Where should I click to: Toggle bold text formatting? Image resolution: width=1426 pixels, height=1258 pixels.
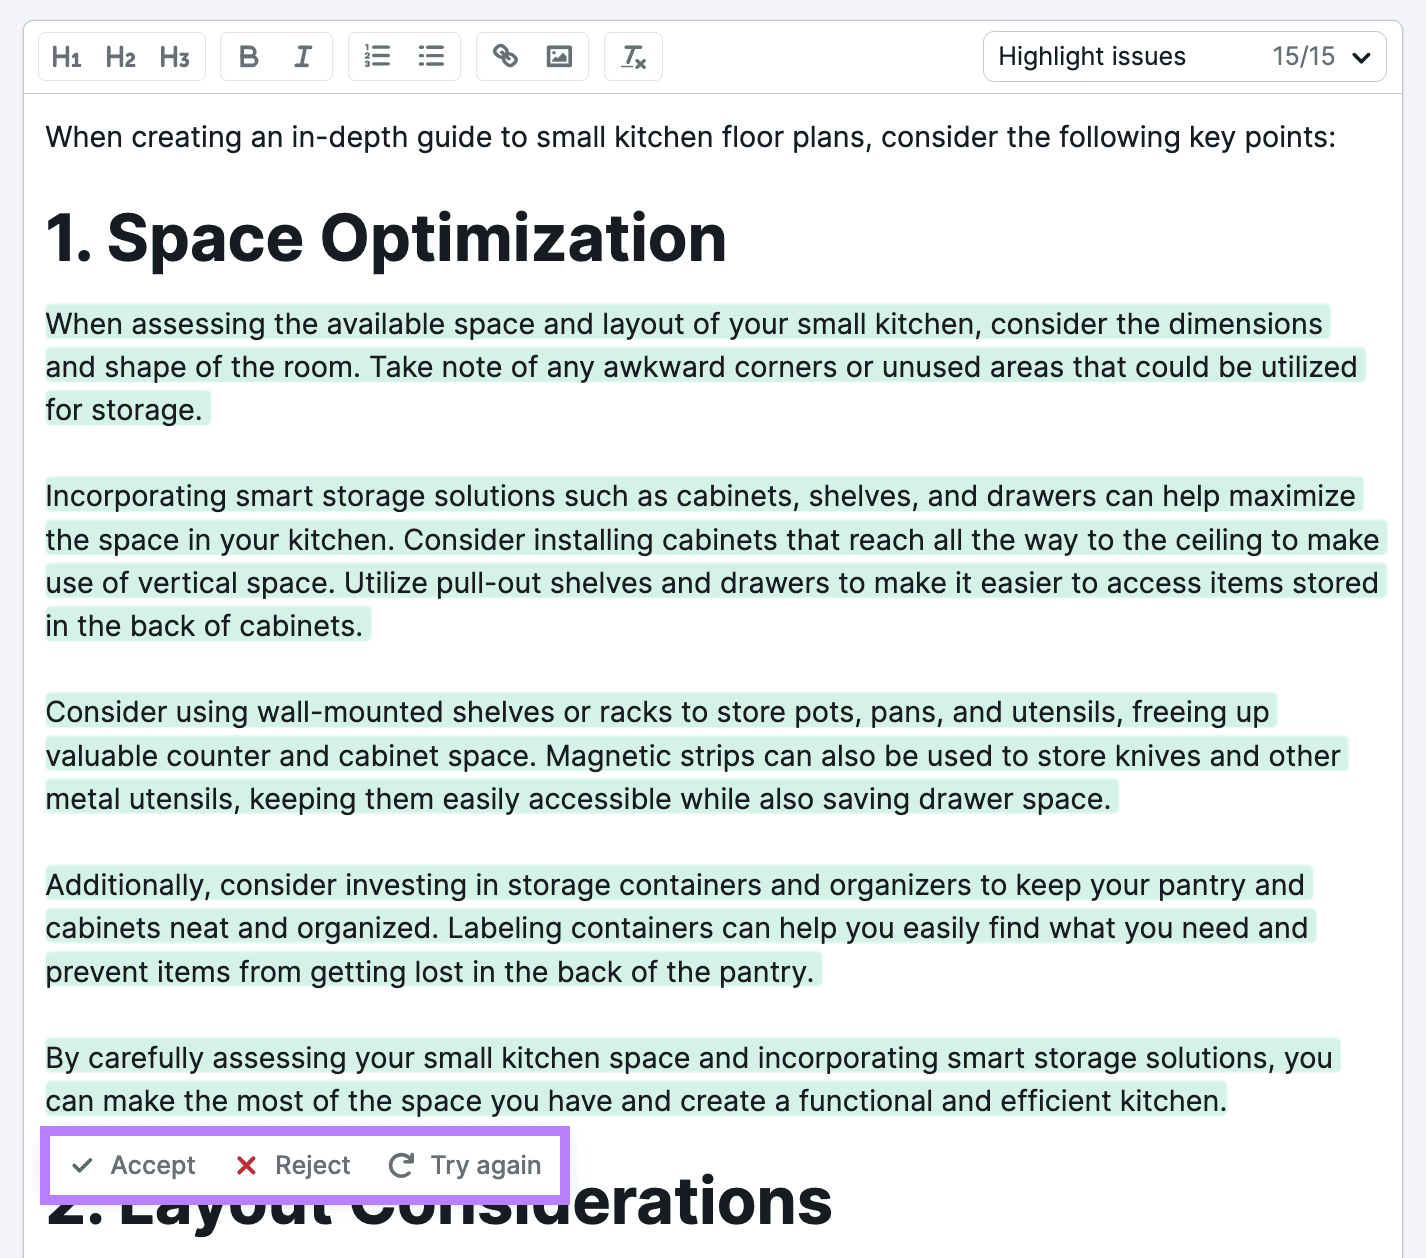(249, 57)
